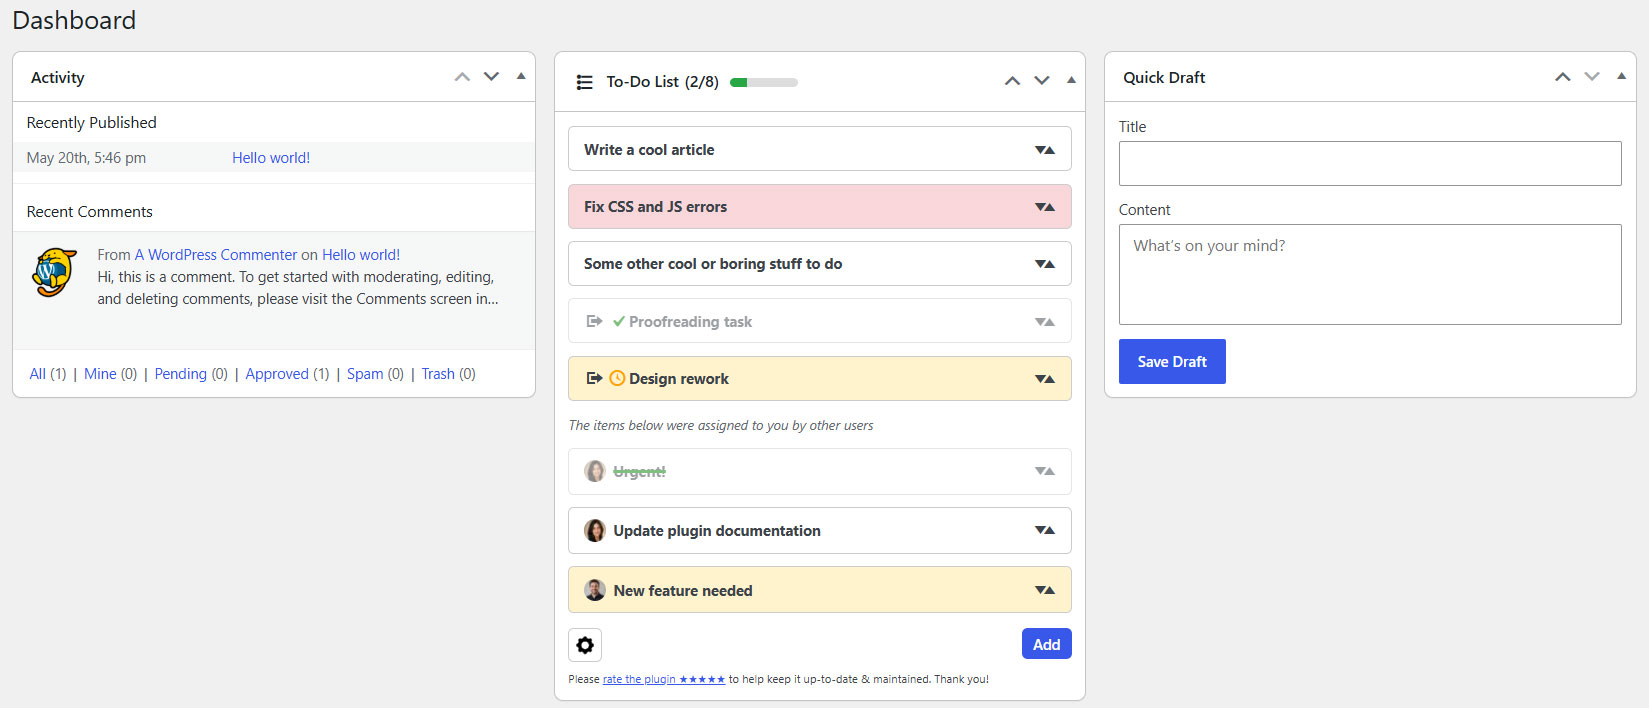Viewport: 1649px width, 708px height.
Task: Expand 'Proofreading task' options arrow
Action: (x=1045, y=322)
